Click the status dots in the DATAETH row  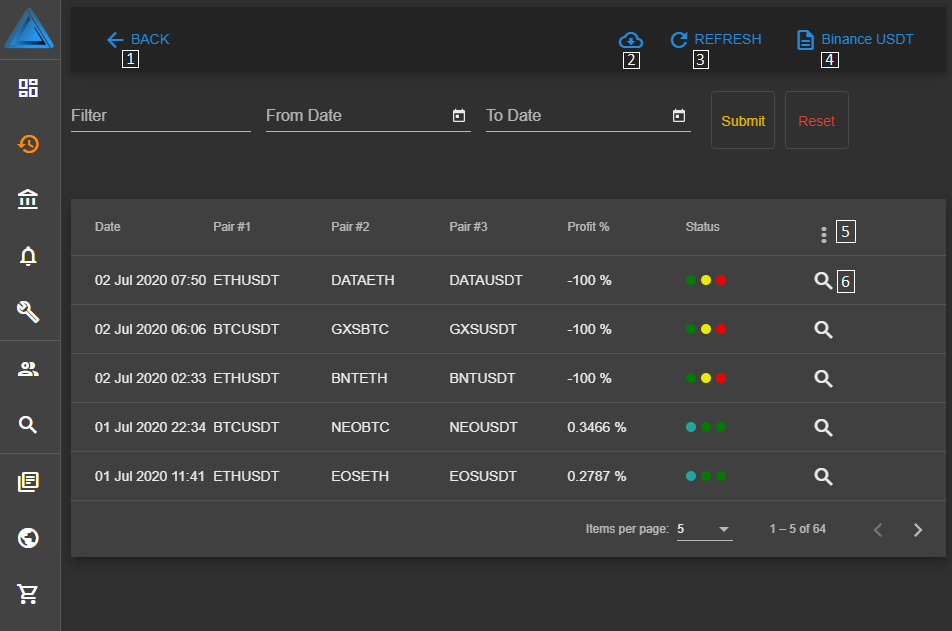pyautogui.click(x=706, y=280)
